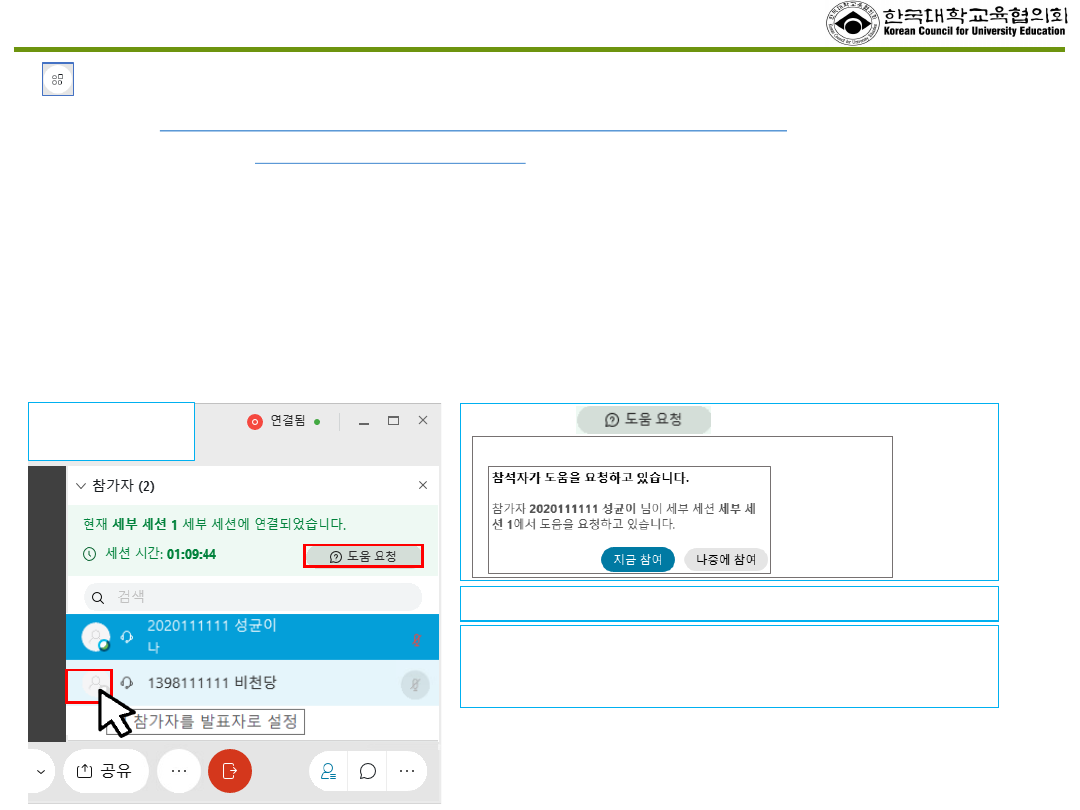Close the participants panel with X
The image size is (1080, 810).
coord(423,485)
